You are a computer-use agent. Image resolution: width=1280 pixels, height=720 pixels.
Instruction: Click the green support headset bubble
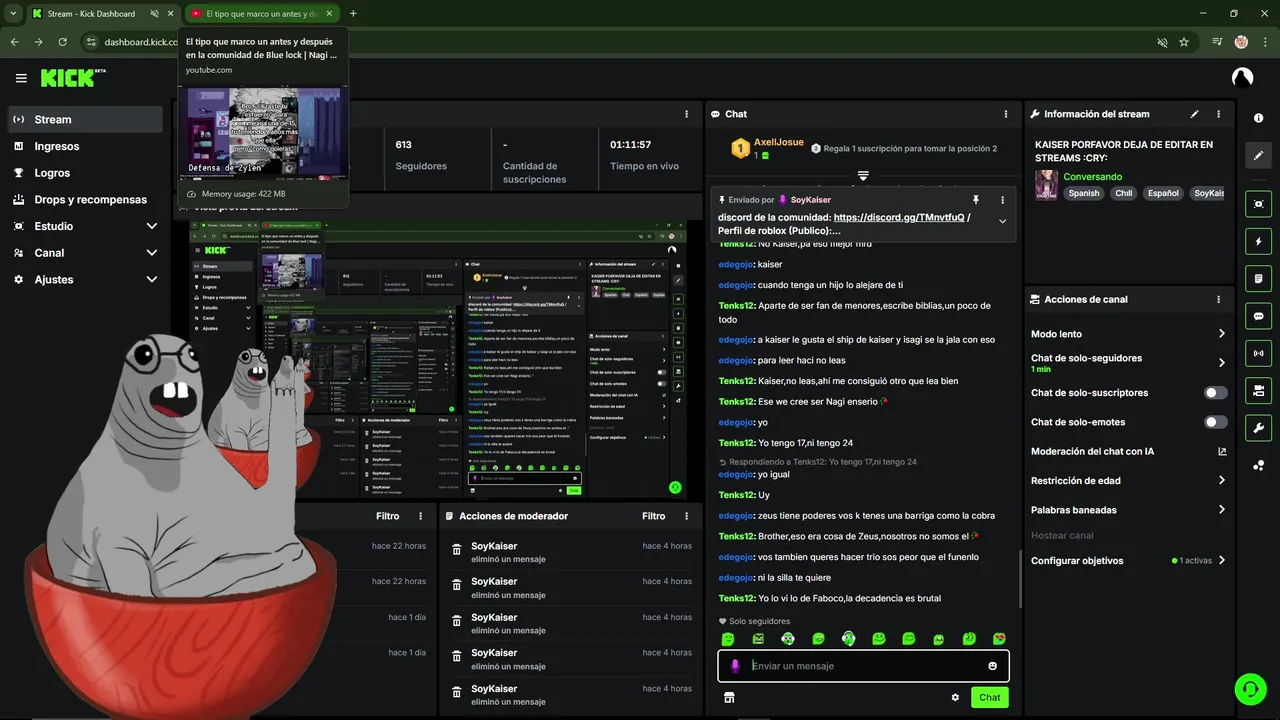point(1249,689)
